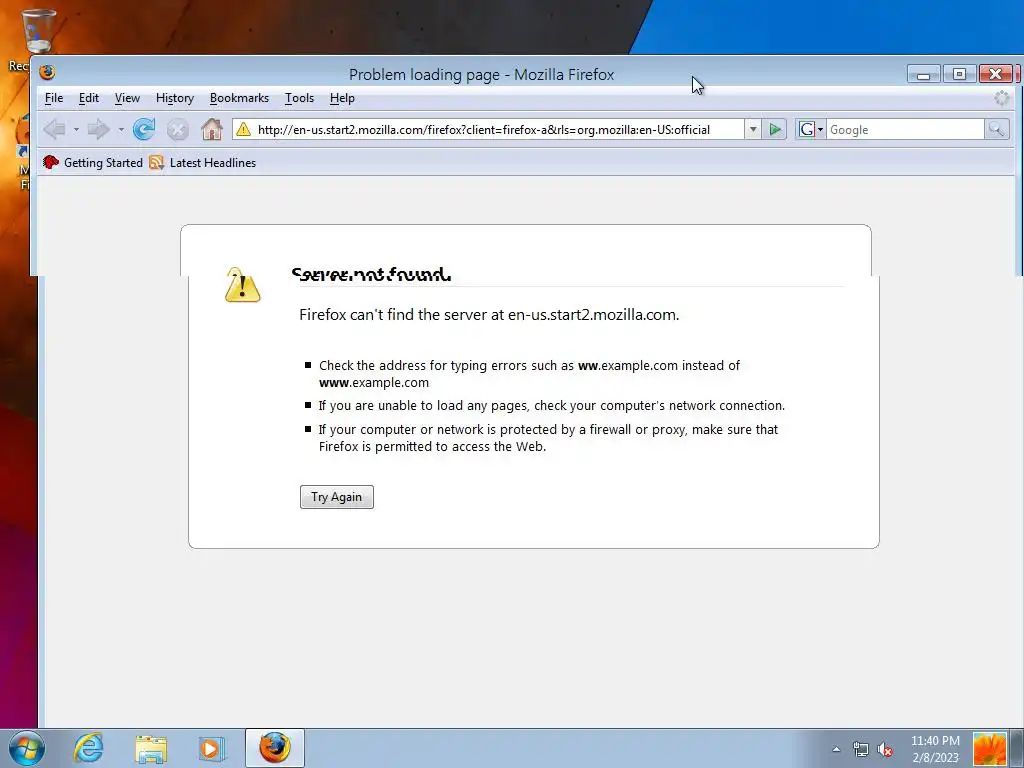Click the Back navigation arrow
The width and height of the screenshot is (1024, 768).
55,129
